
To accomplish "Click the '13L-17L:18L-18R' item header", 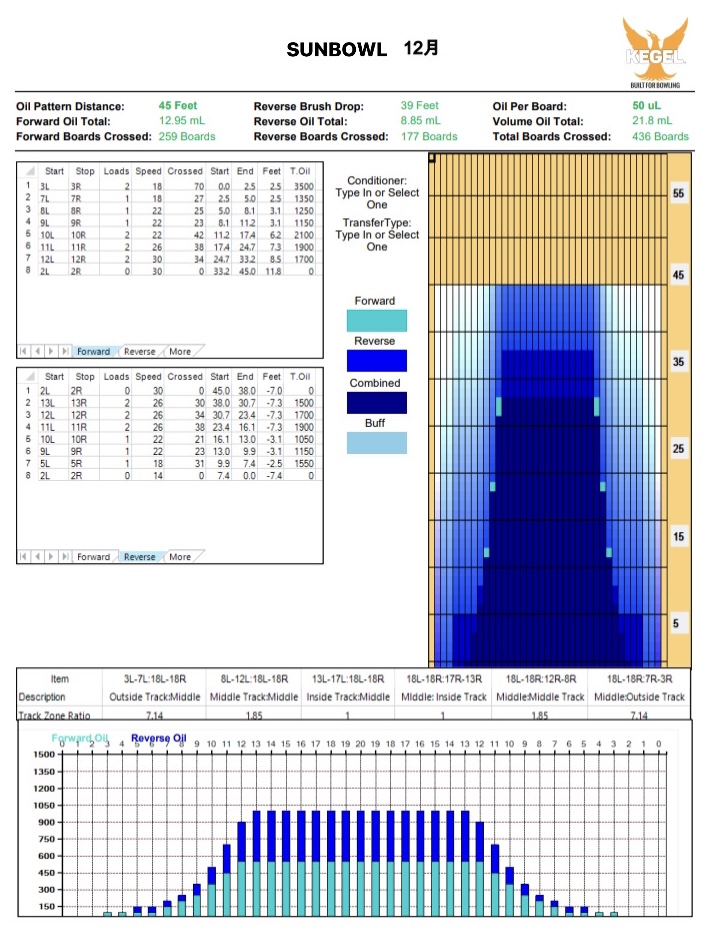I will (348, 679).
